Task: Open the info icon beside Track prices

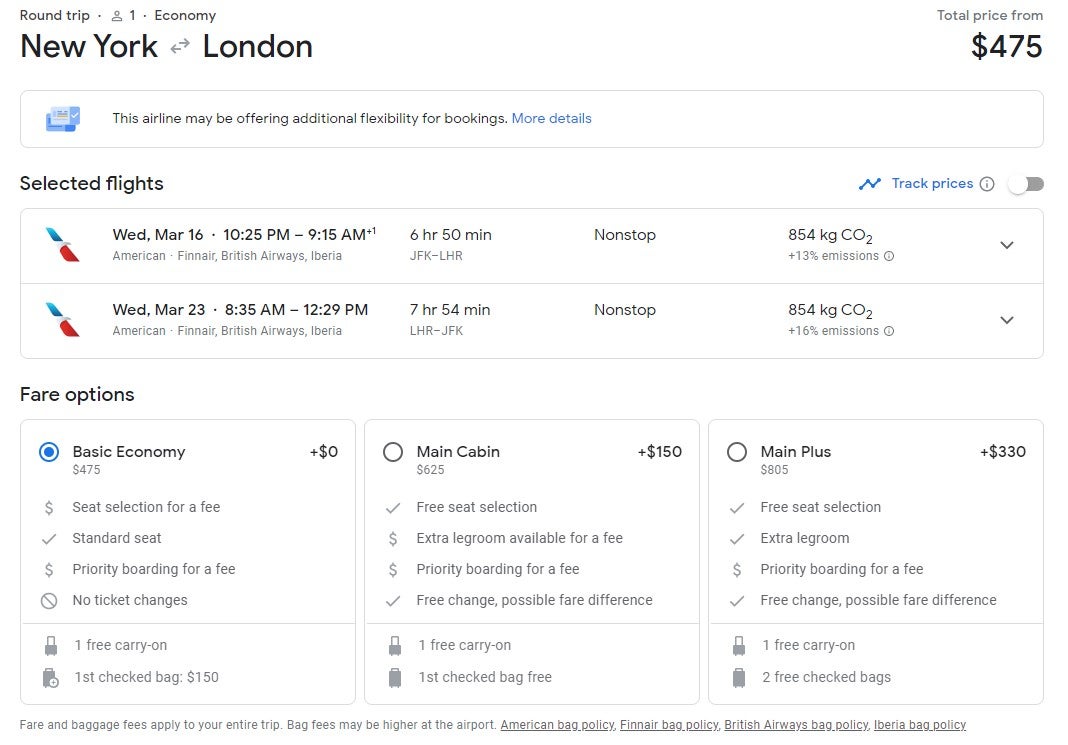Action: (988, 183)
